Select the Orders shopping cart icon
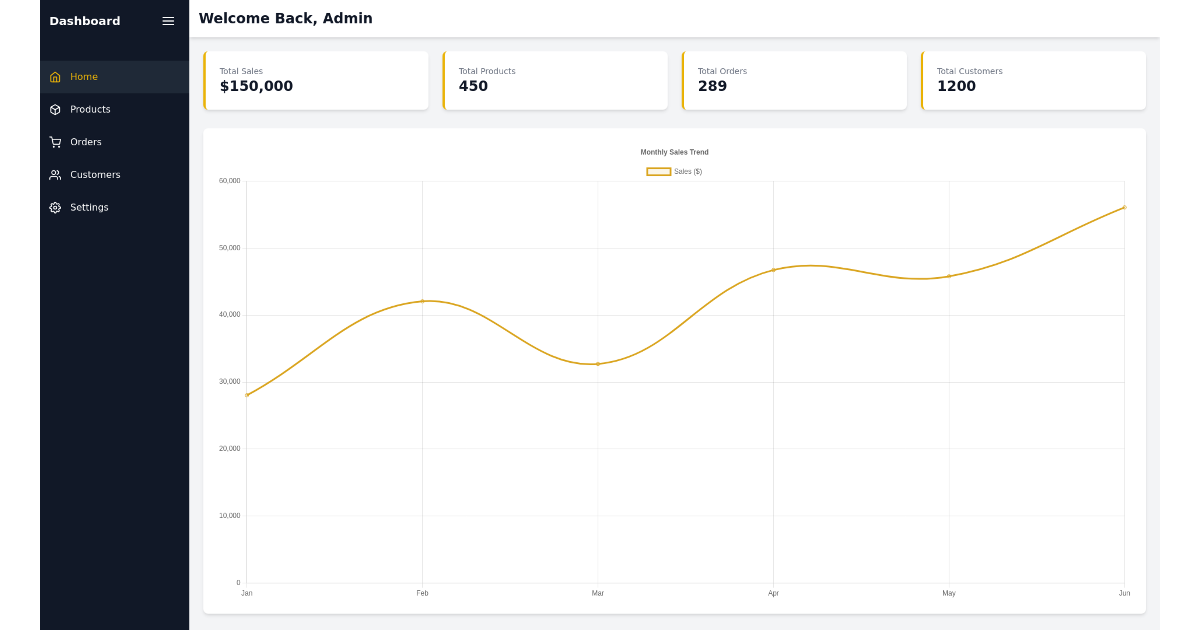Viewport: 1200px width, 630px height. [x=55, y=141]
